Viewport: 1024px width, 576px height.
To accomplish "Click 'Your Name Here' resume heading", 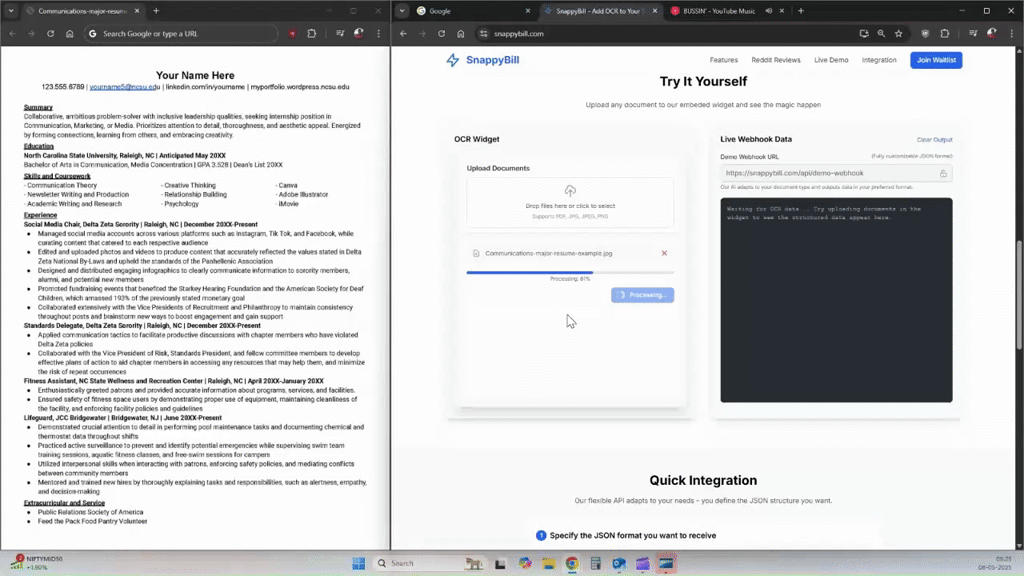I will coord(195,76).
